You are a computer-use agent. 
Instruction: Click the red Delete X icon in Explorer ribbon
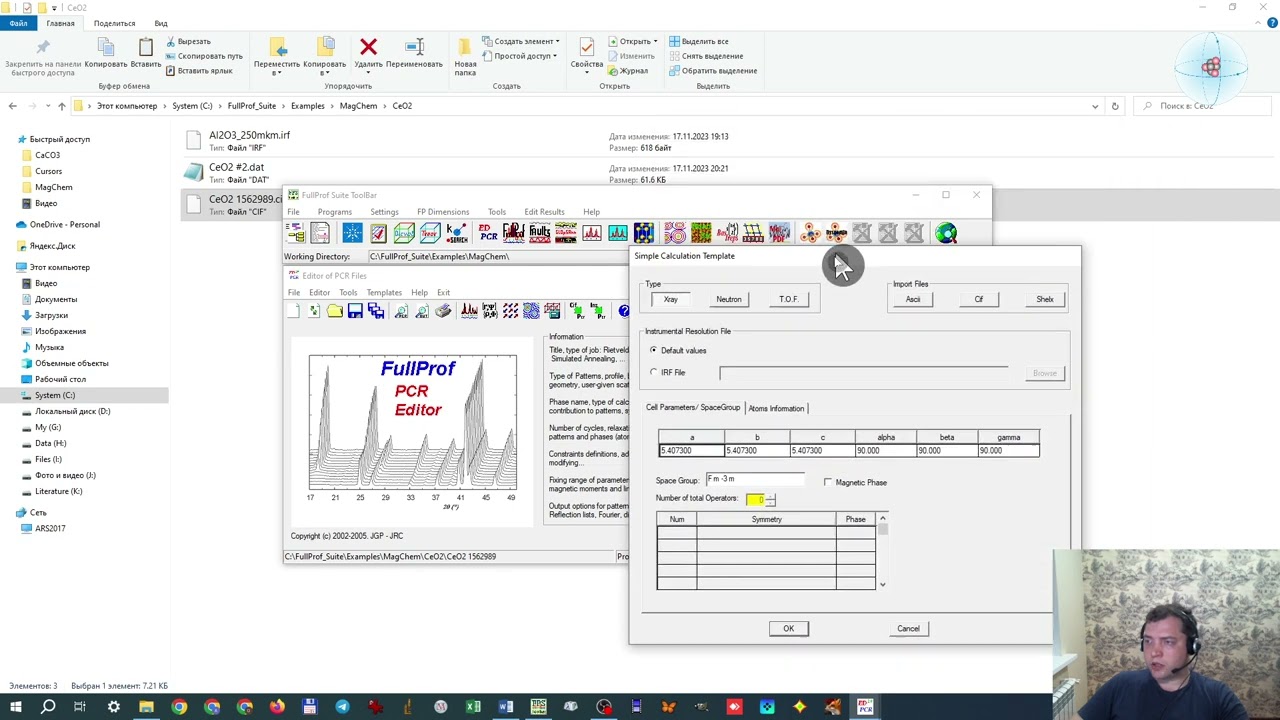pyautogui.click(x=368, y=47)
